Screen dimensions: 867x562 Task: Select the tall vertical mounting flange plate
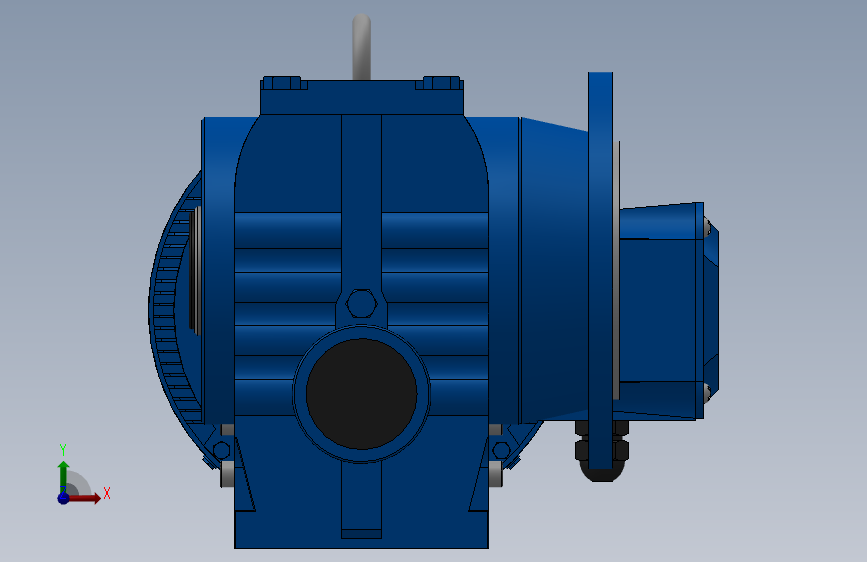[600, 270]
